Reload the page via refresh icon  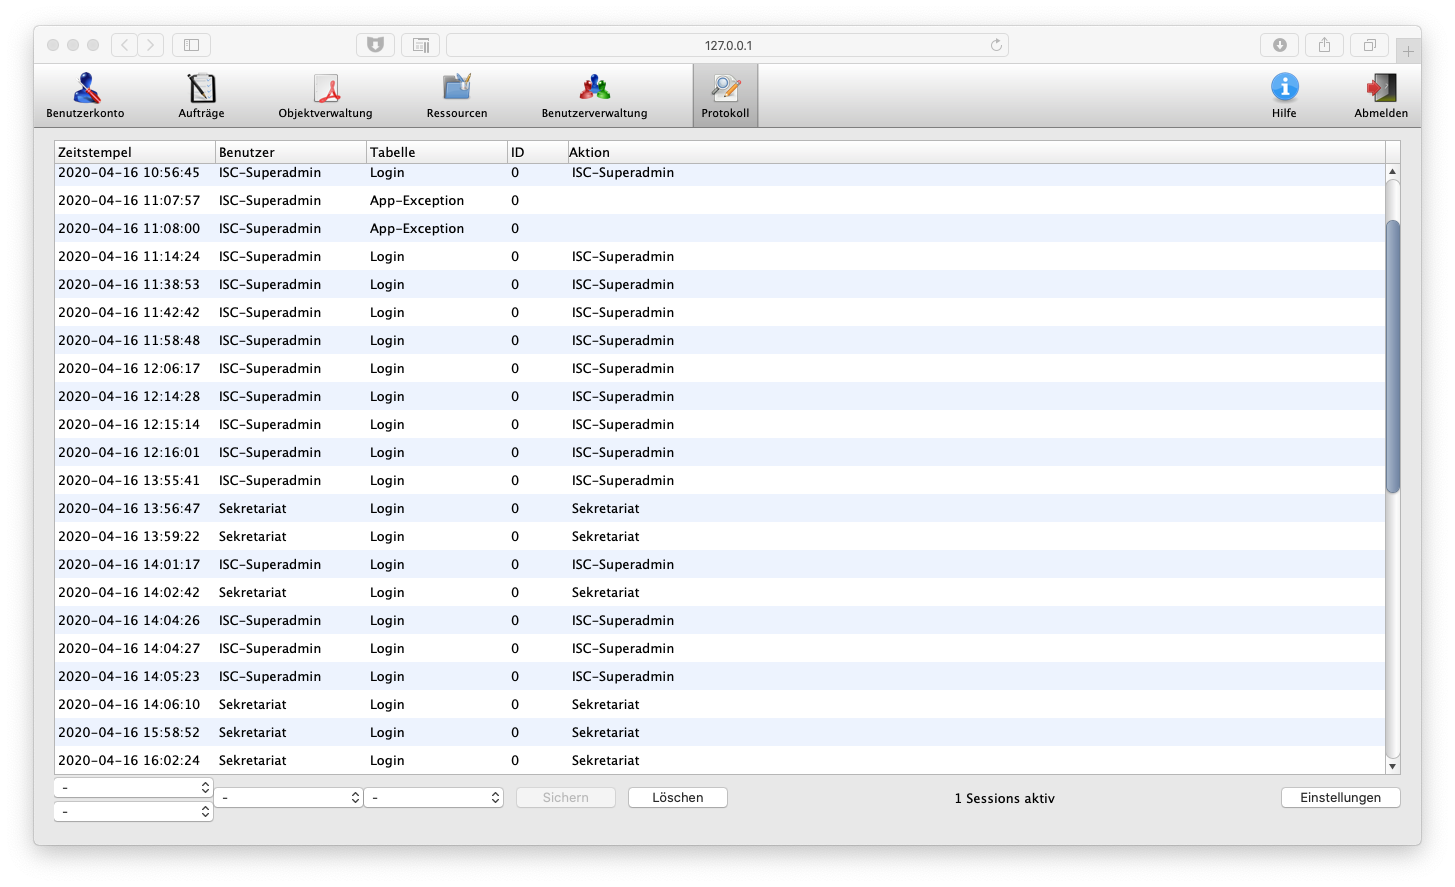pyautogui.click(x=996, y=45)
